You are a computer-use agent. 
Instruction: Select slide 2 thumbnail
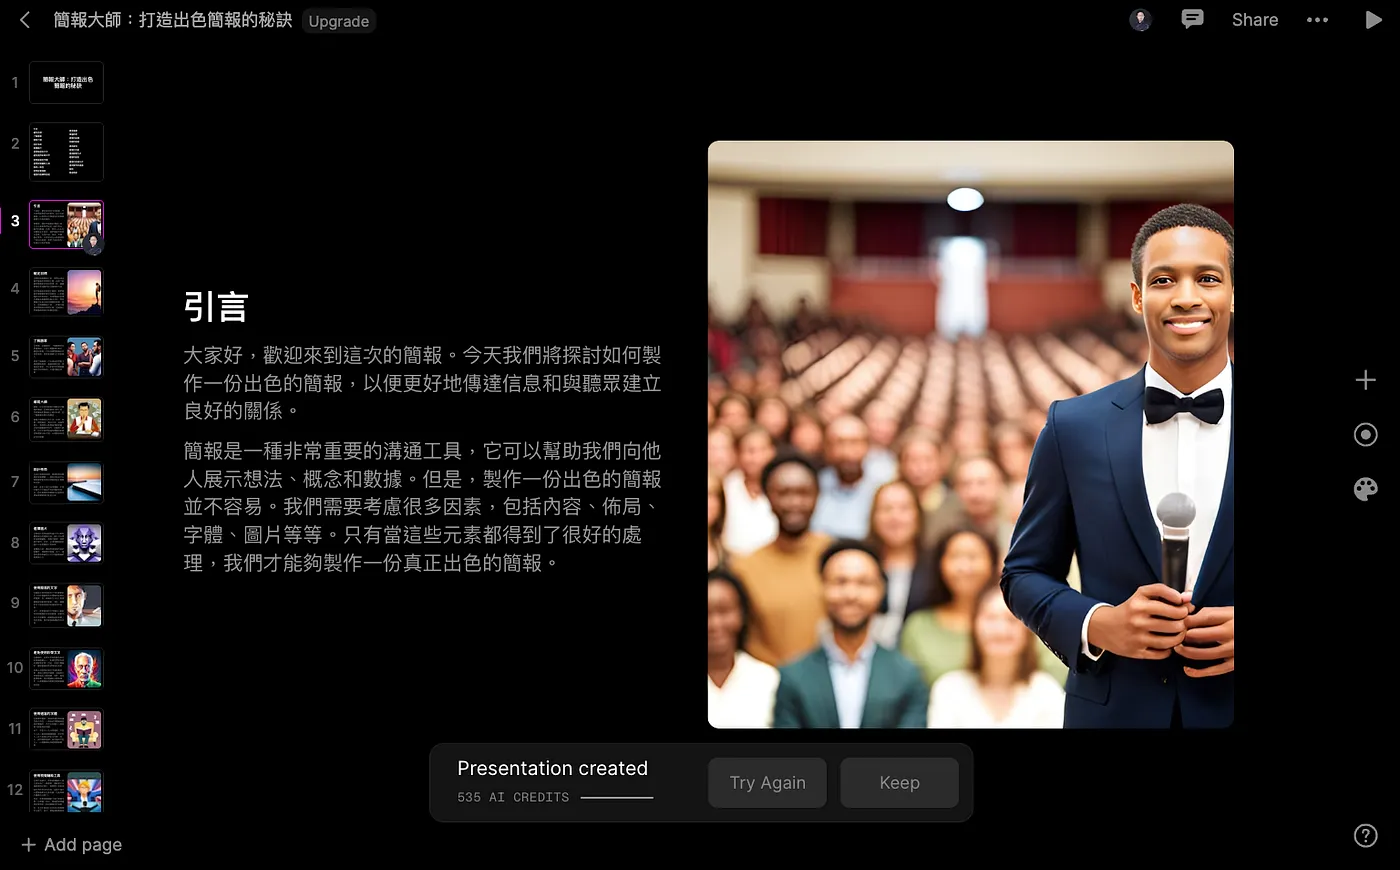coord(66,151)
